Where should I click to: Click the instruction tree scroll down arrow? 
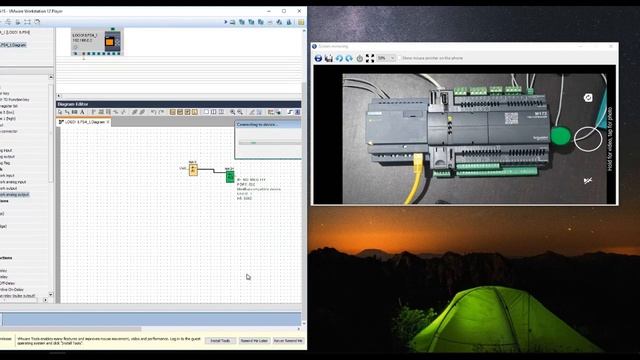51,294
